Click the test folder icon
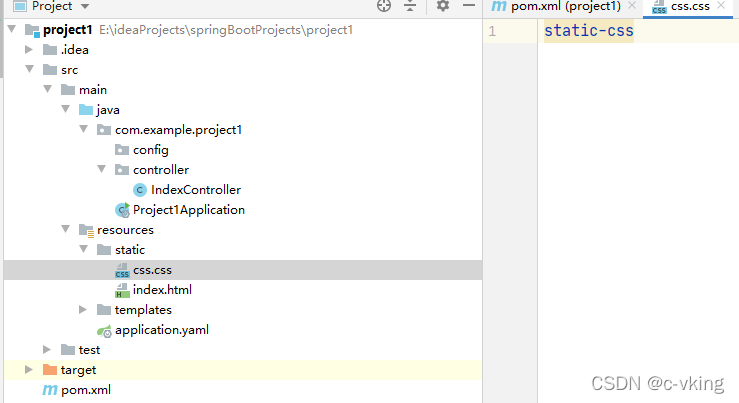 pyautogui.click(x=68, y=350)
